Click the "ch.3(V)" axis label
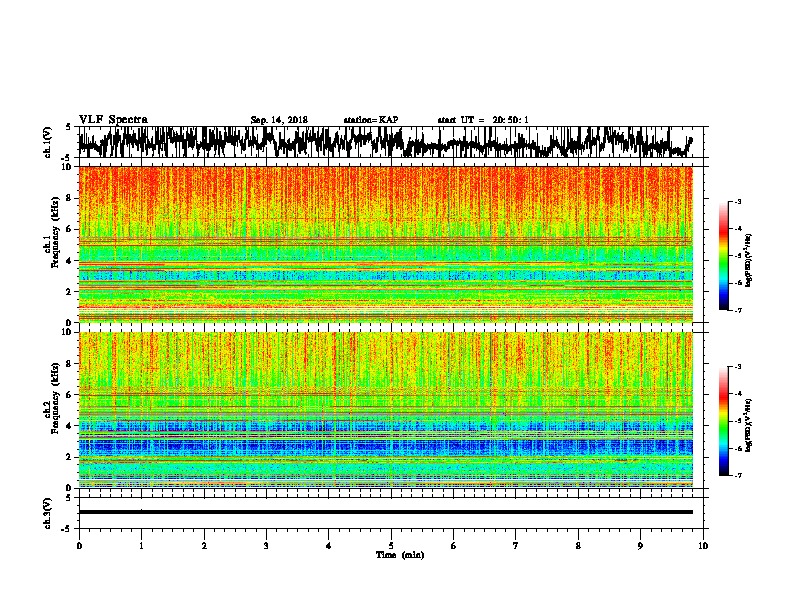Screen dimensions: 792x612 [x=48, y=514]
